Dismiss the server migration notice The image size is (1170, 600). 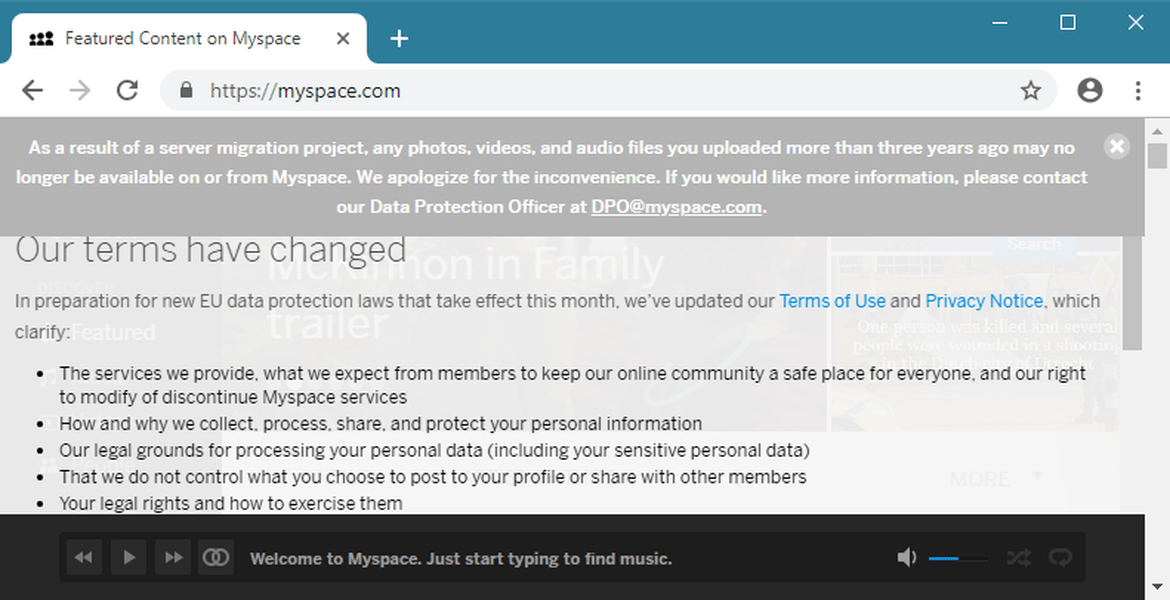coord(1117,145)
